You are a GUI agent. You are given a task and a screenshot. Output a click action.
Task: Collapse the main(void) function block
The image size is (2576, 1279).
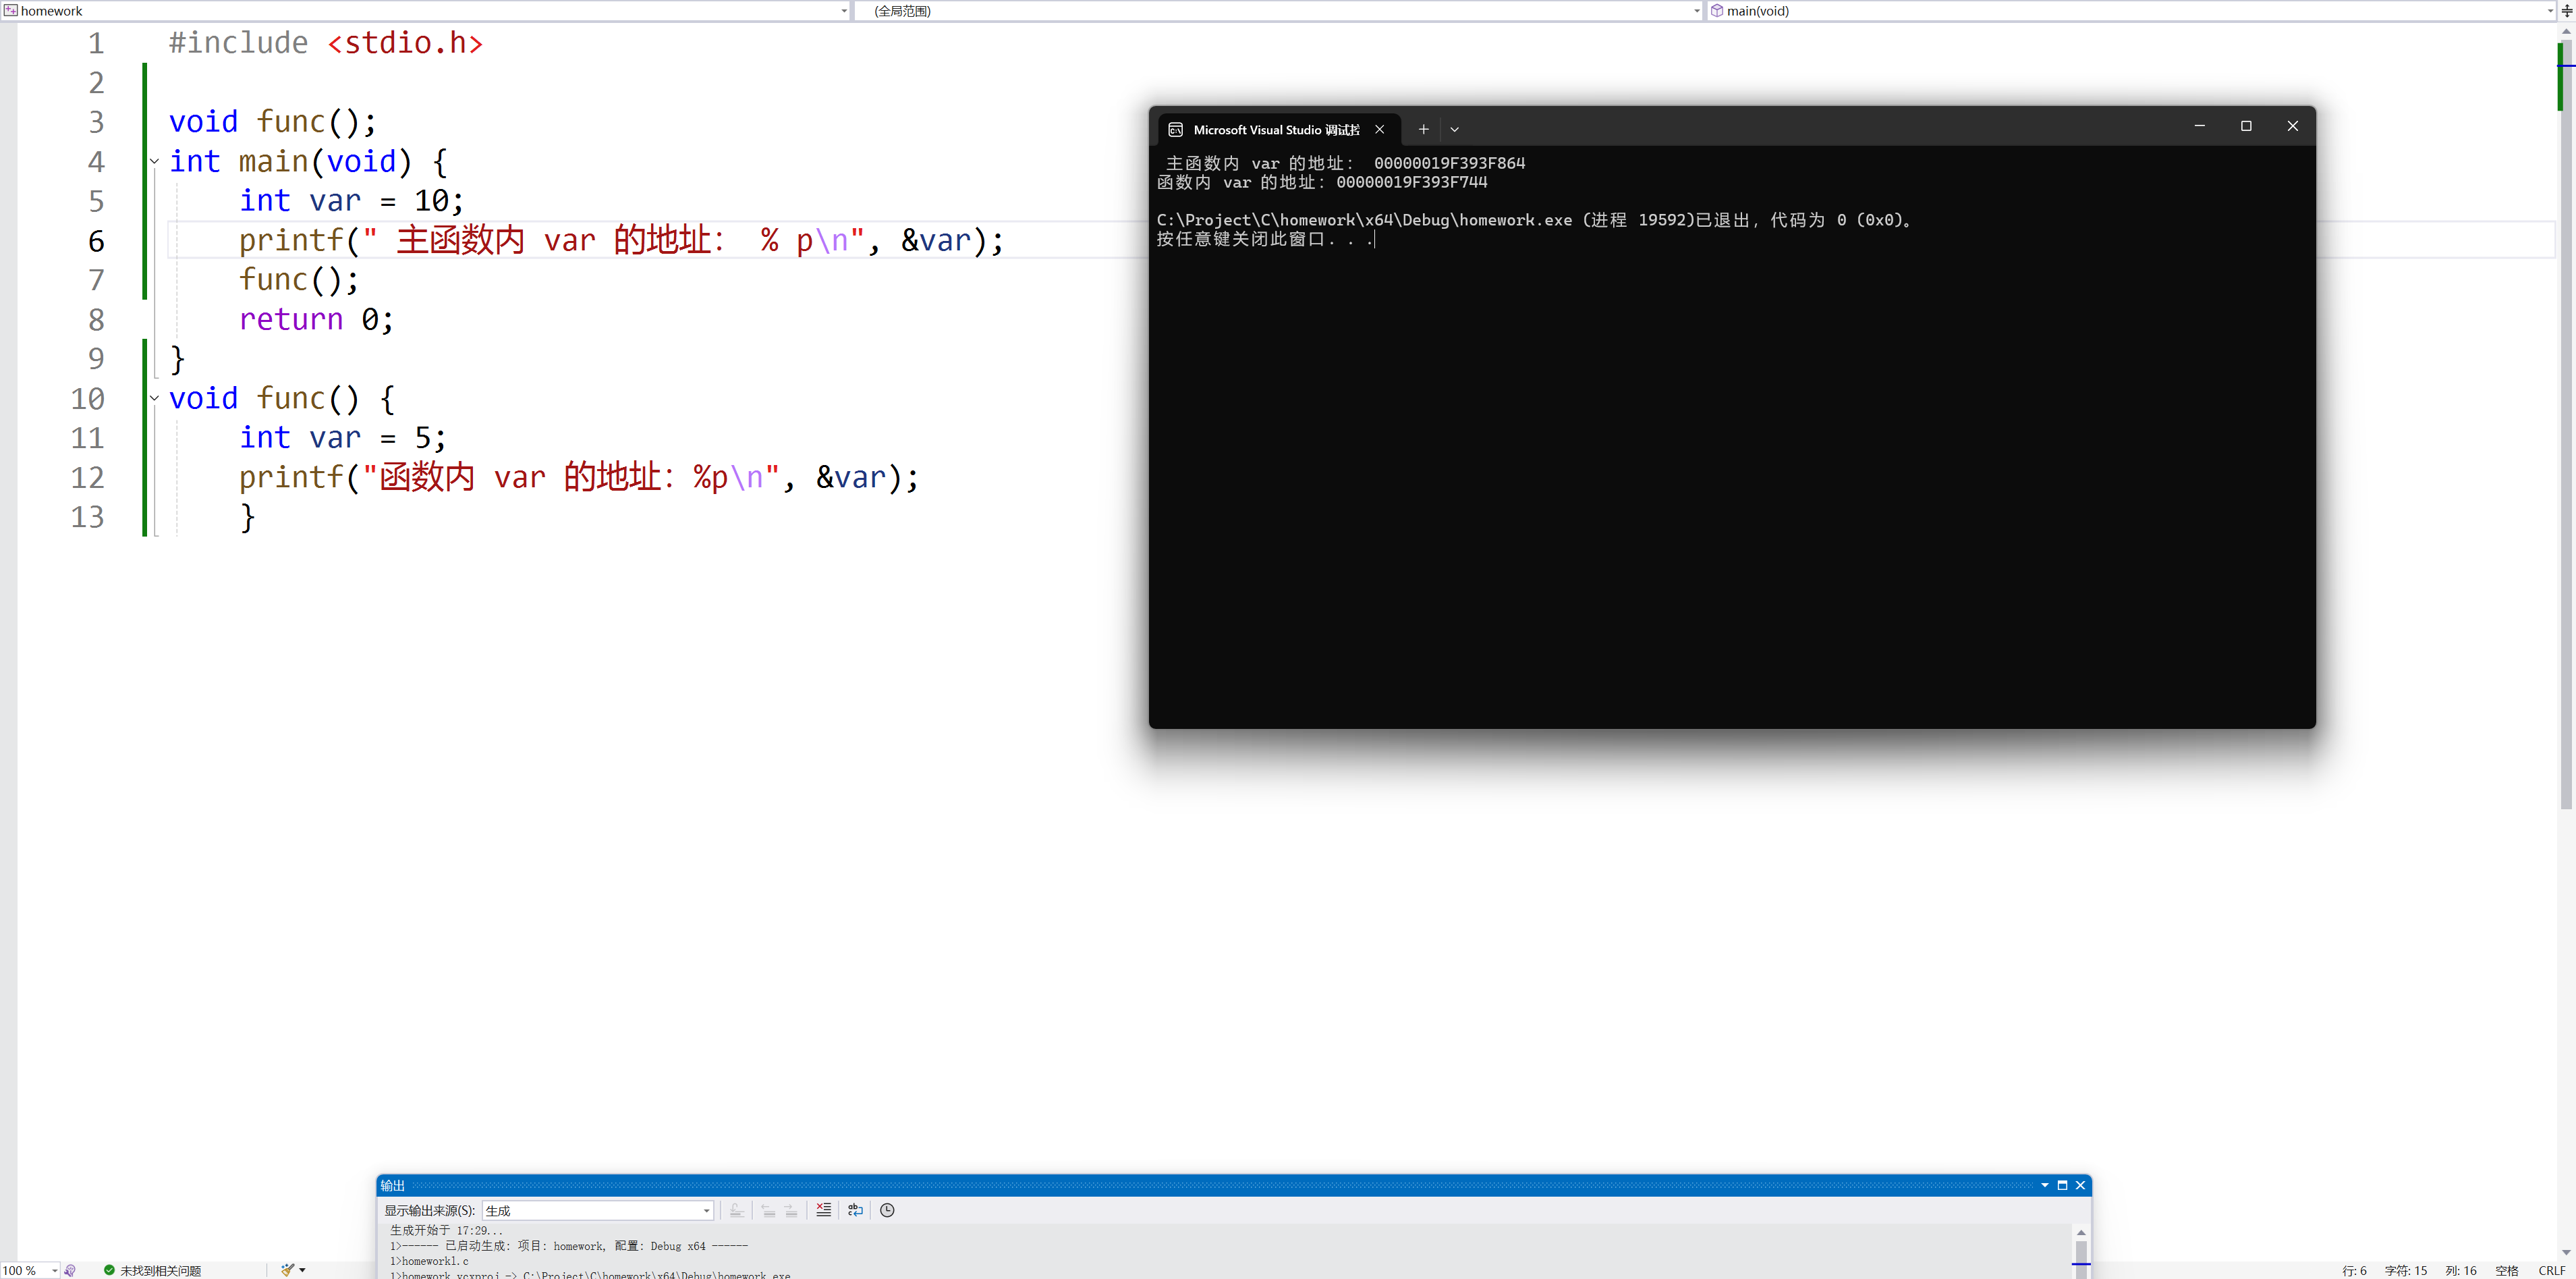[x=154, y=161]
